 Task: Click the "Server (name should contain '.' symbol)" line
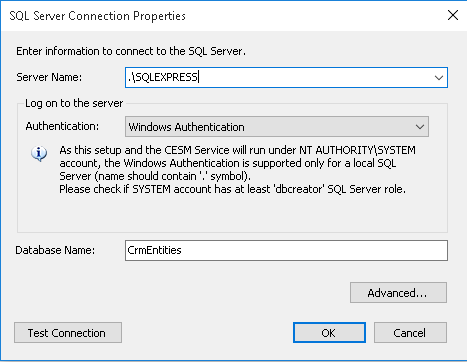[x=155, y=176]
